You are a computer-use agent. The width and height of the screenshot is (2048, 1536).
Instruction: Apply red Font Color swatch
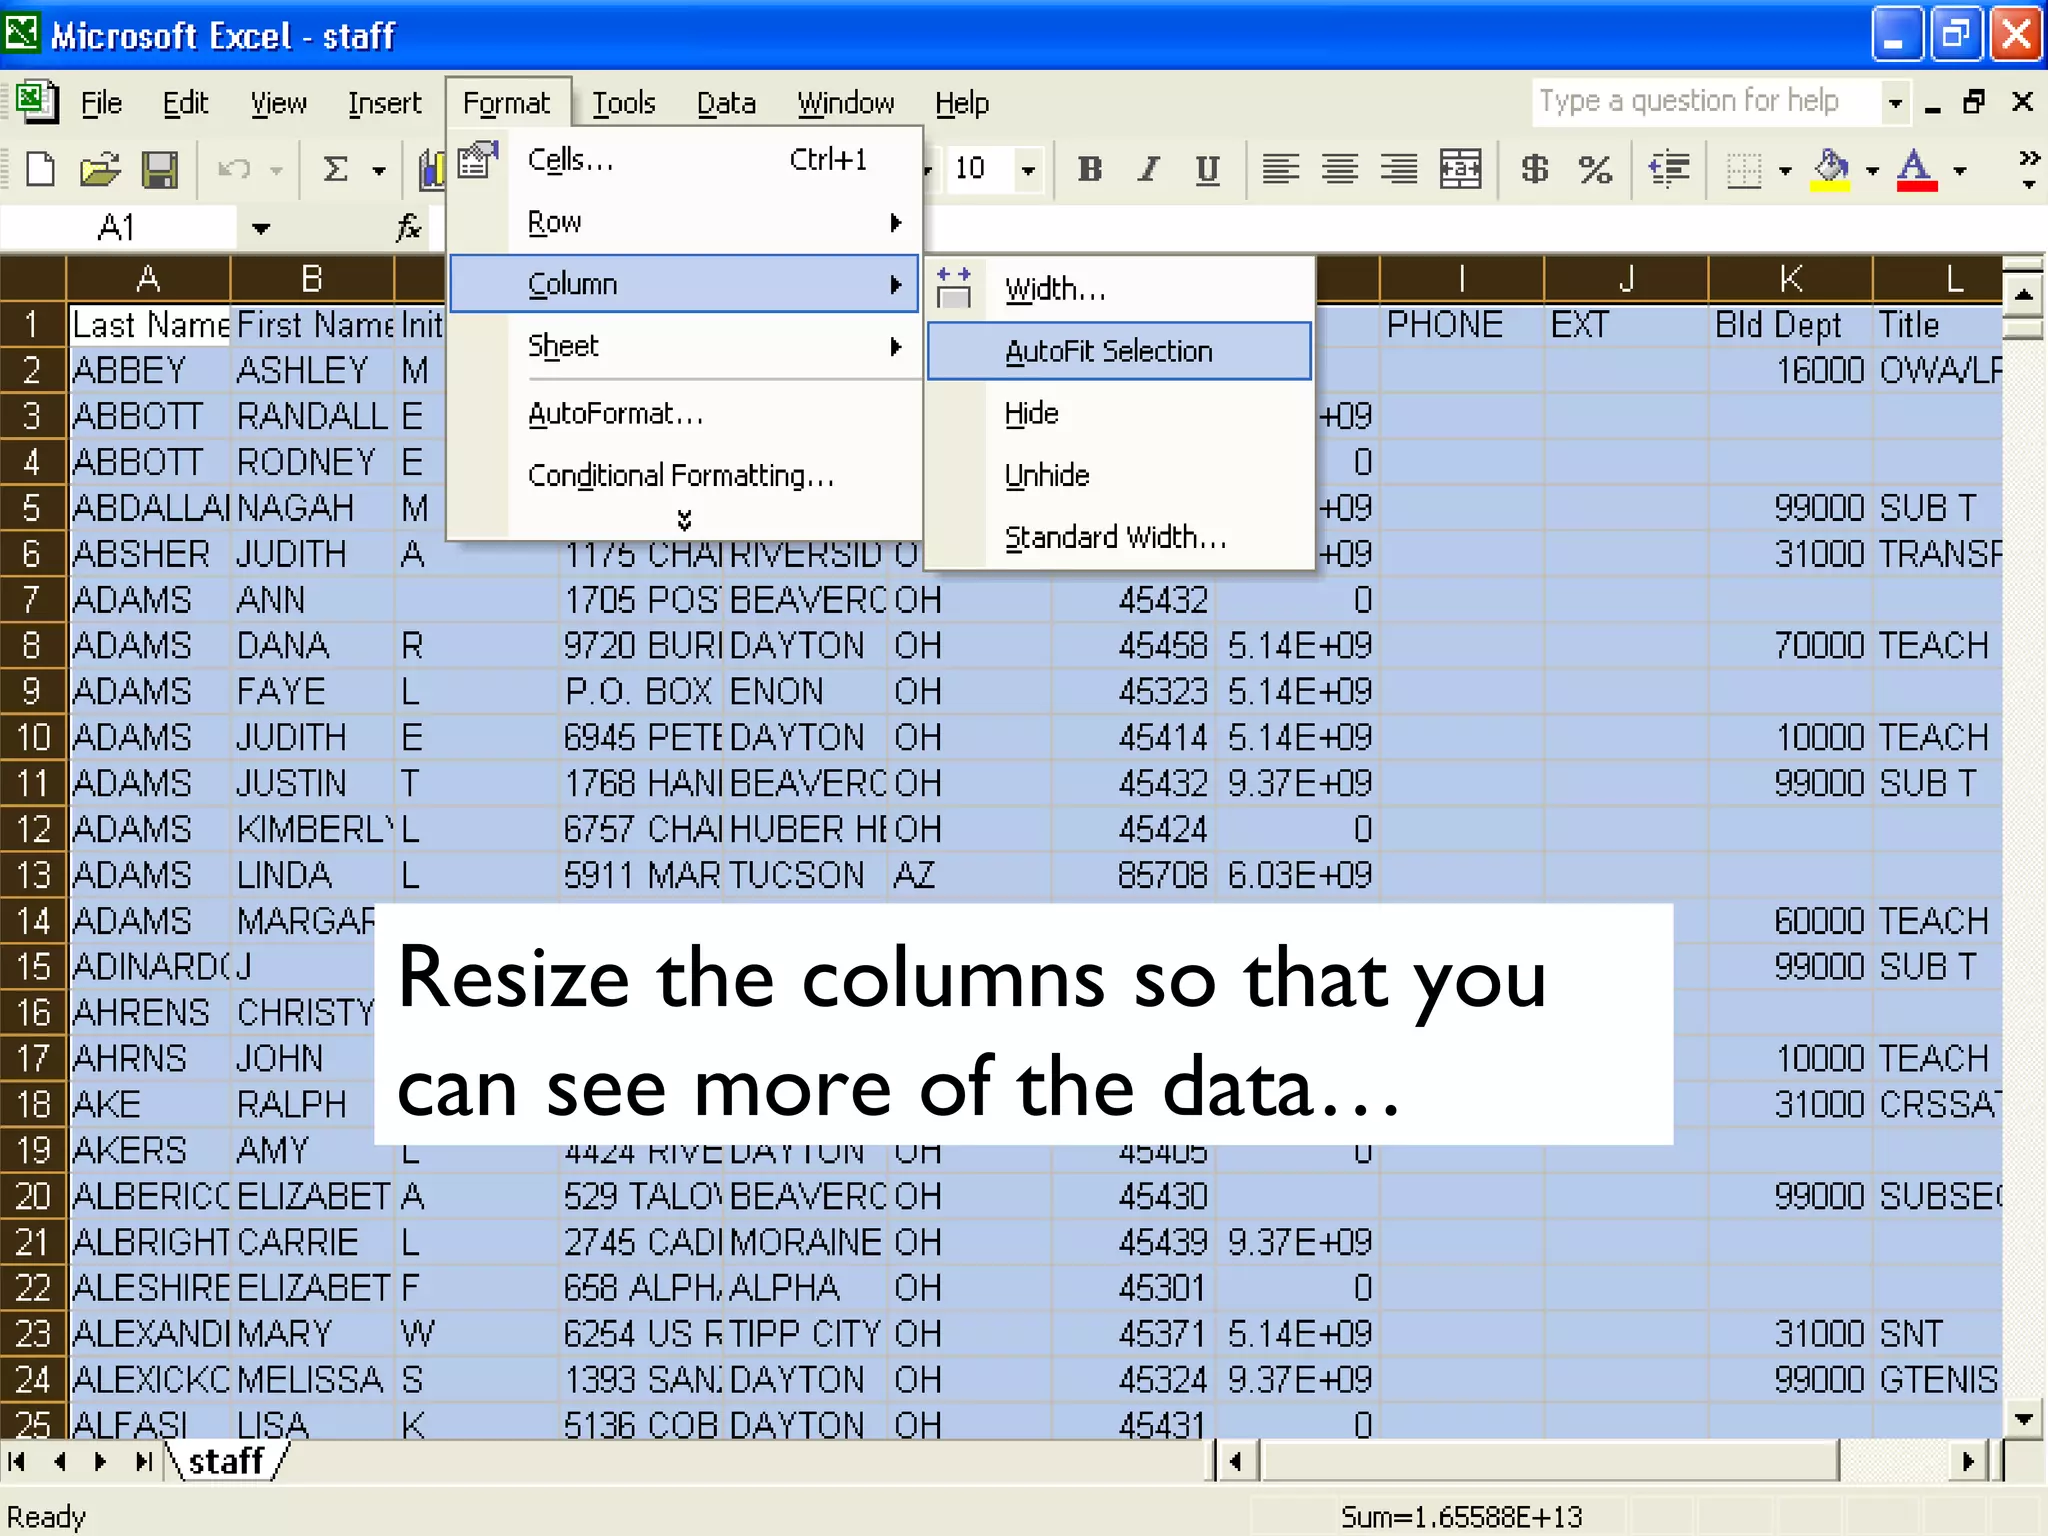[1917, 169]
